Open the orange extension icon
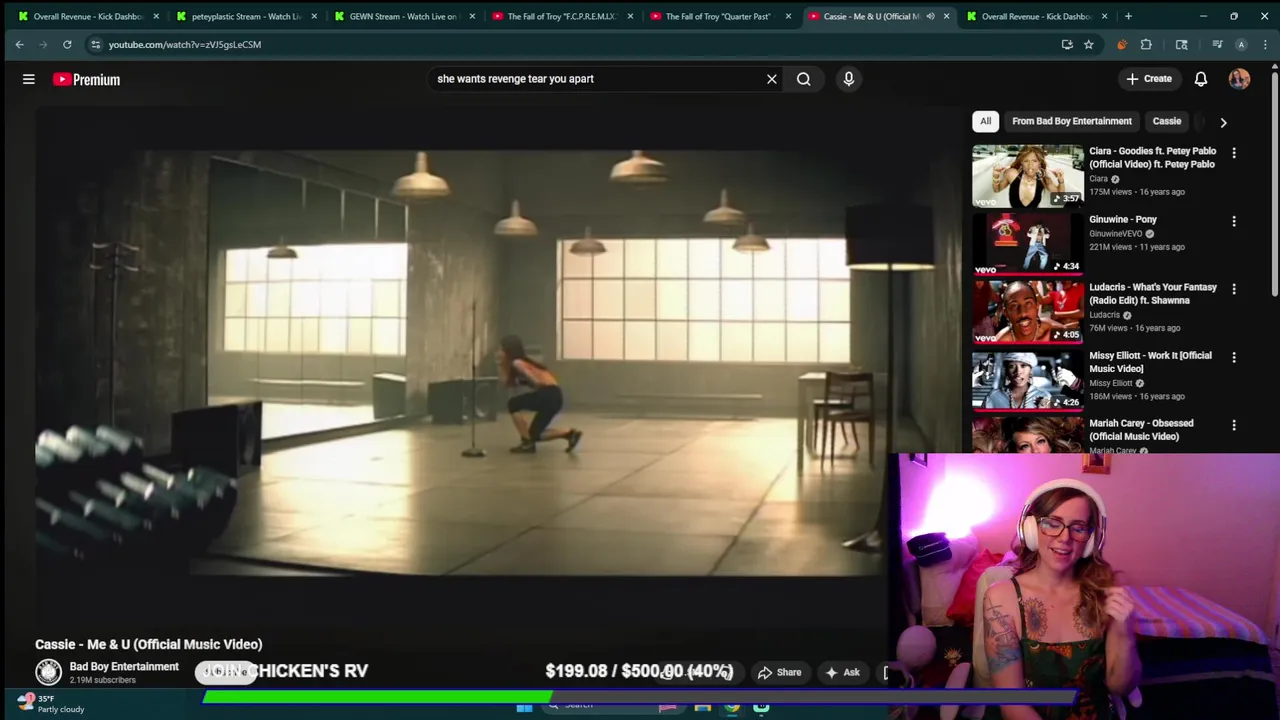 tap(1121, 44)
